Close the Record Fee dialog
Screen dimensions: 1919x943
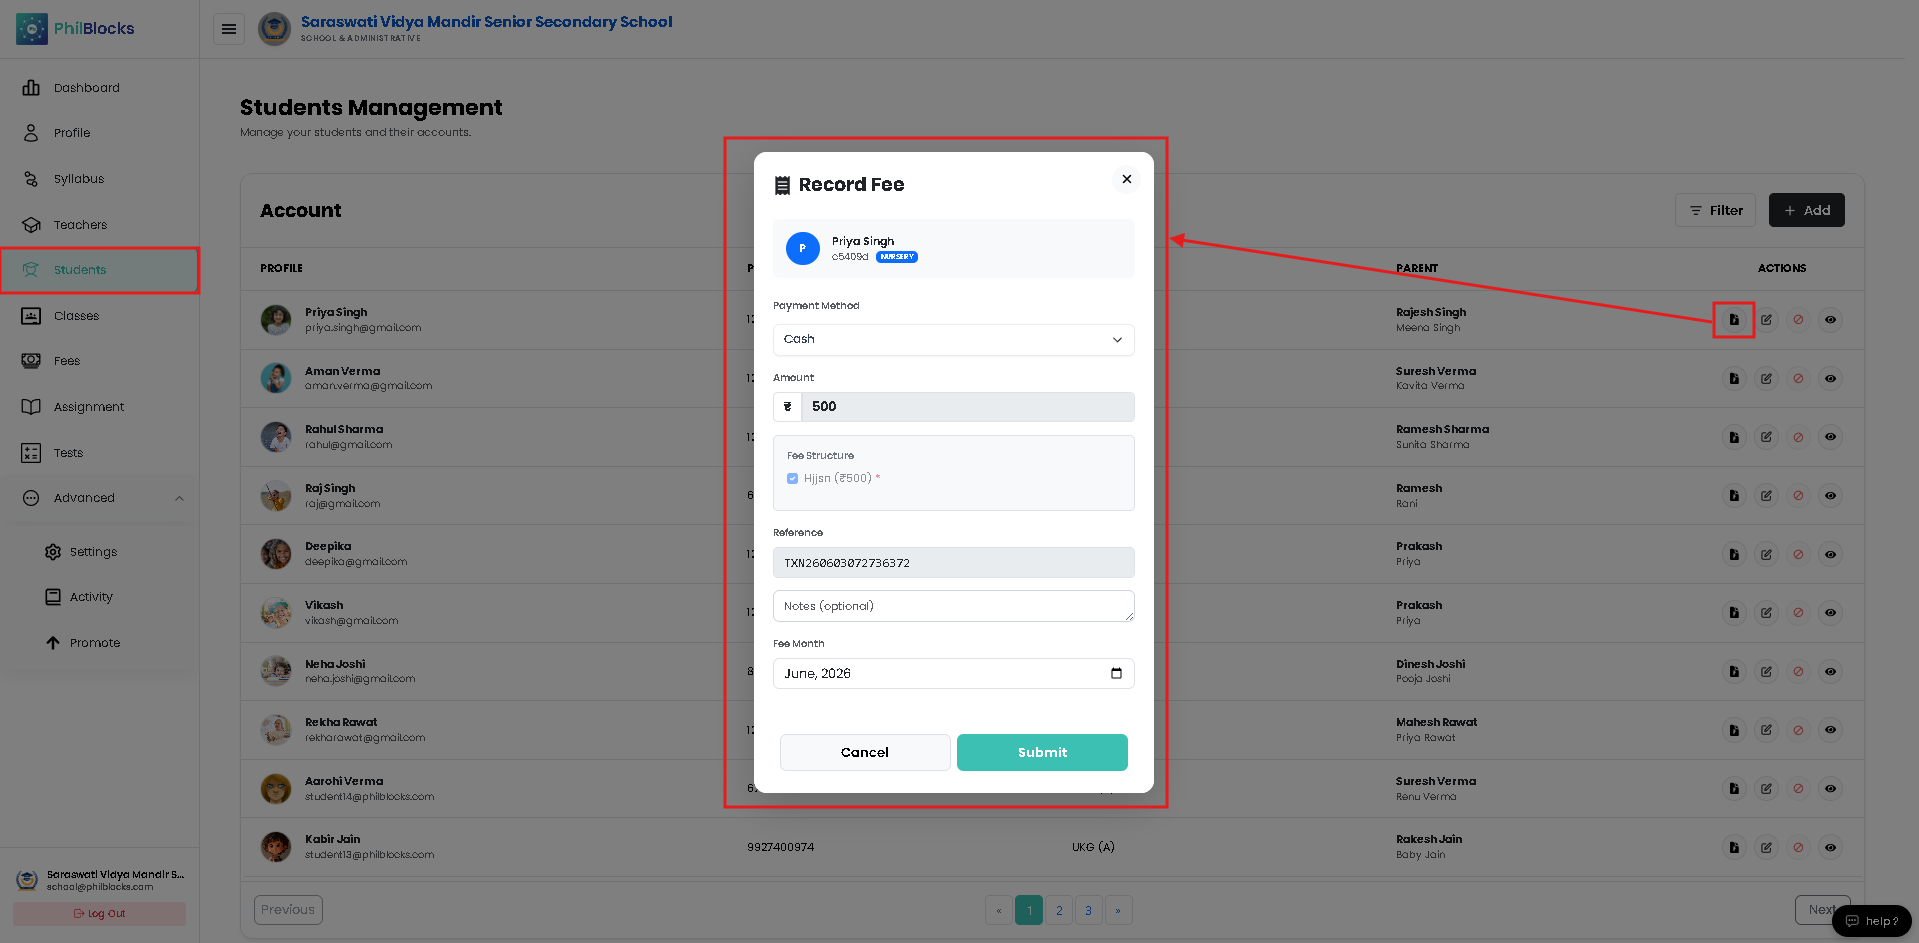(1126, 179)
